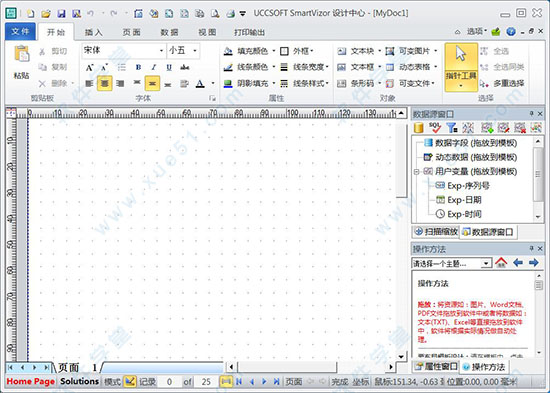Click the SQL icon in data source panel
Screen dimensions: 550x393
(x=435, y=128)
